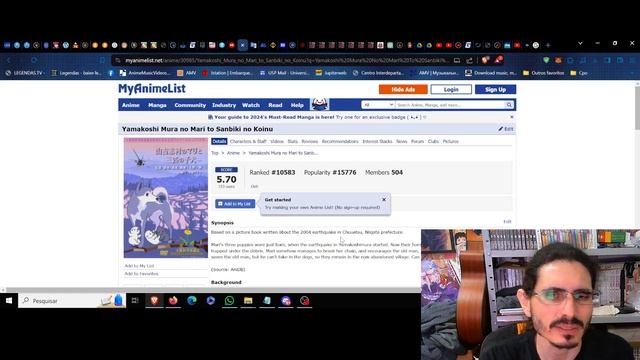Switch to the Forum tab

tap(417, 141)
